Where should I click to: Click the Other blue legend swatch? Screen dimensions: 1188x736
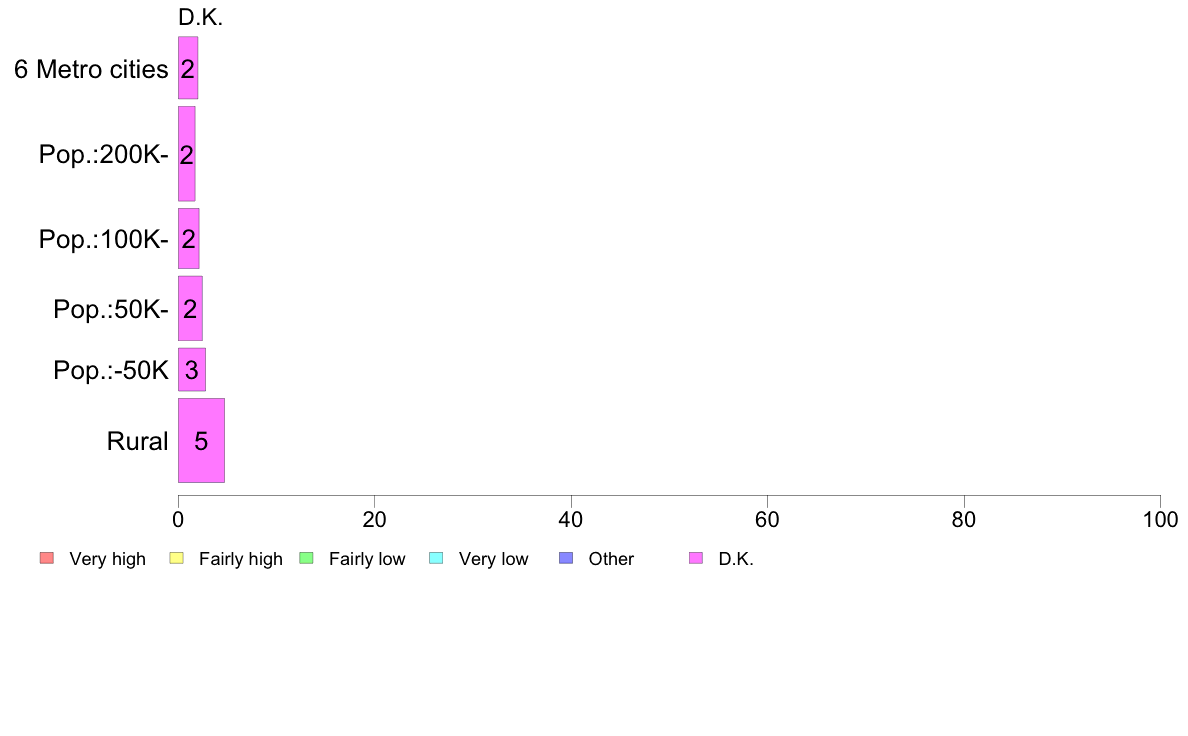tap(566, 559)
